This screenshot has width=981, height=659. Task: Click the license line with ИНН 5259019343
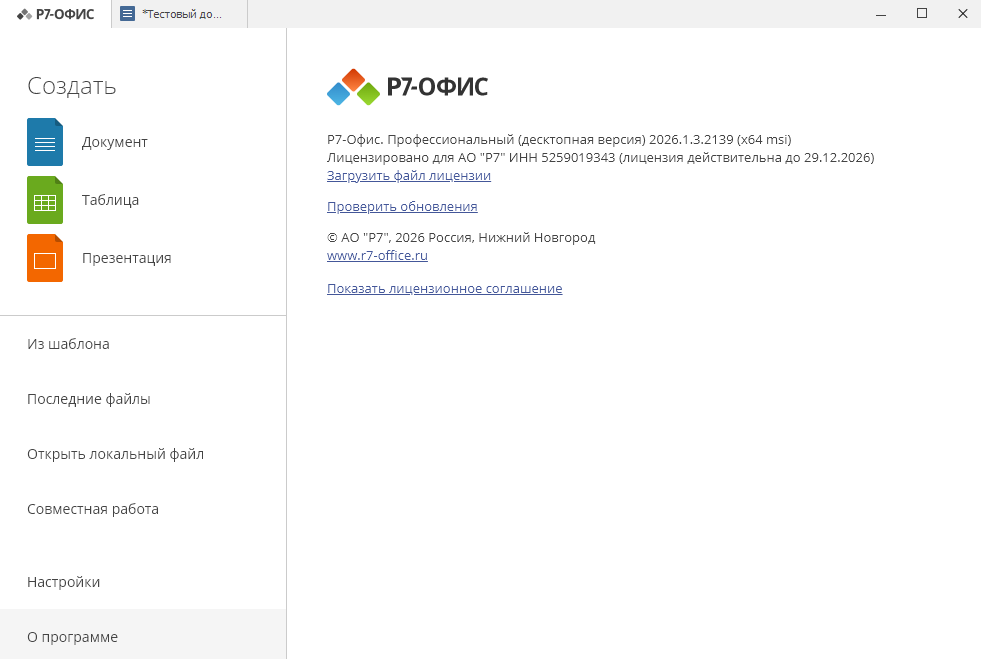point(600,157)
